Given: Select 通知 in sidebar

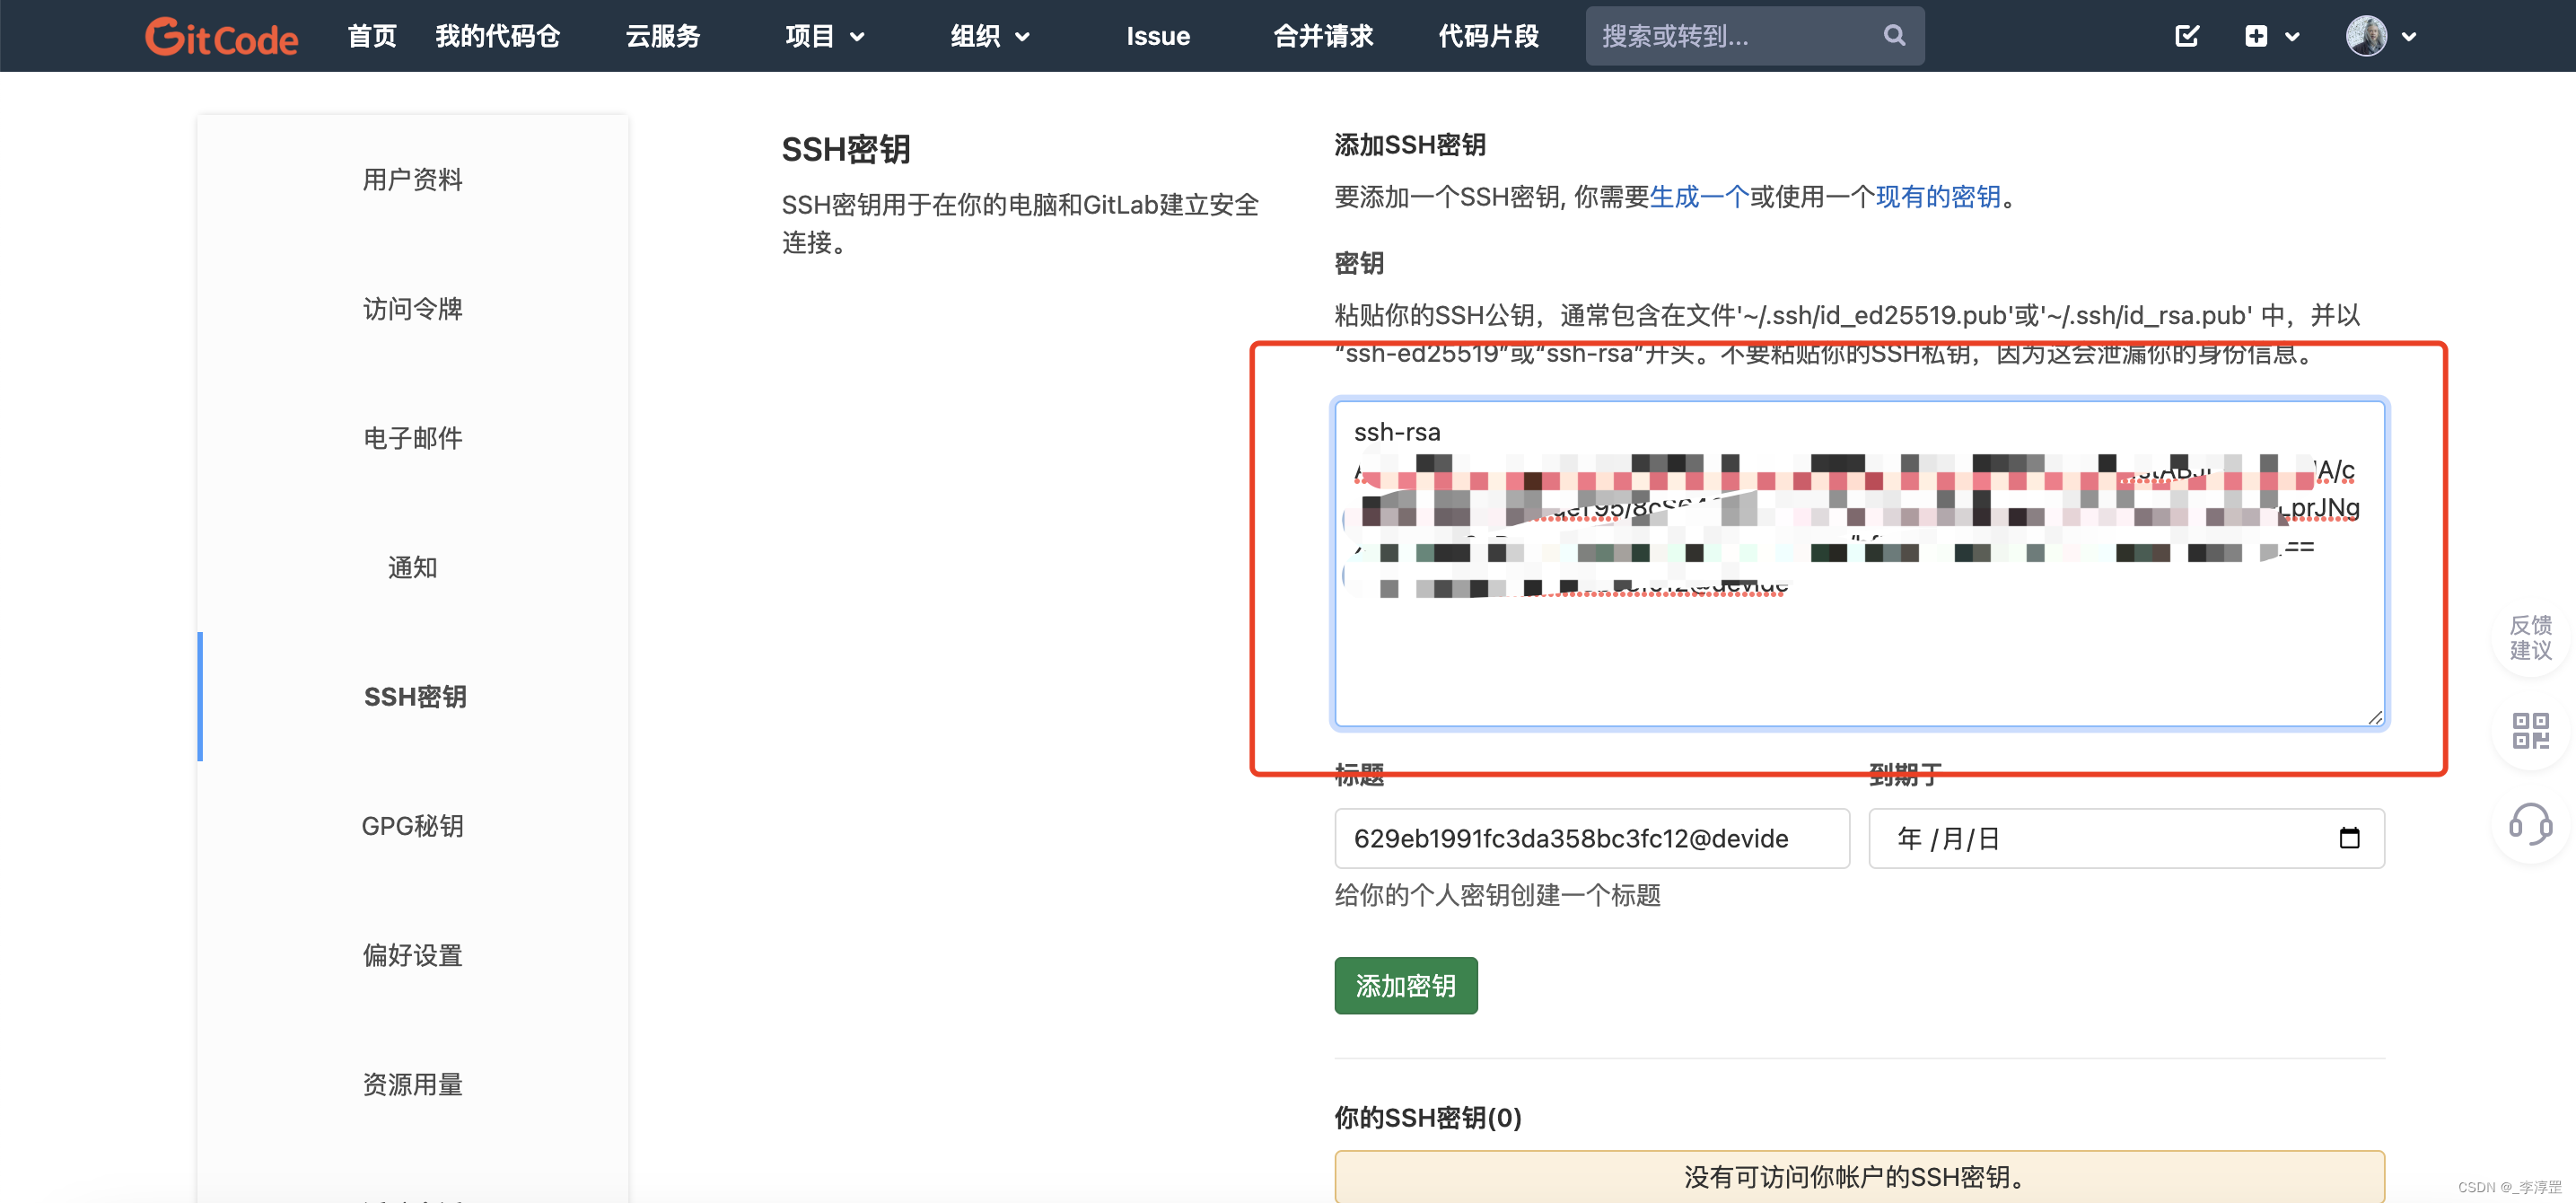Looking at the screenshot, I should coord(413,567).
